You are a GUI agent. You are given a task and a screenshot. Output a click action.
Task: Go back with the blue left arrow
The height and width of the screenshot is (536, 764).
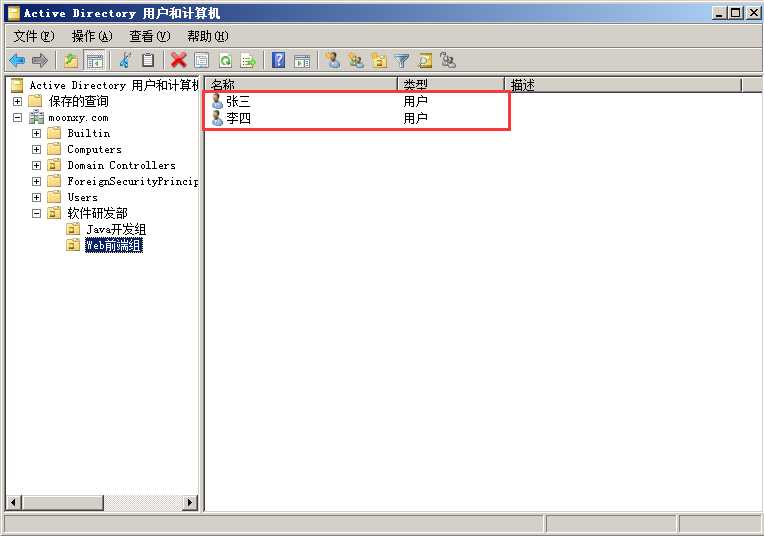pyautogui.click(x=18, y=60)
